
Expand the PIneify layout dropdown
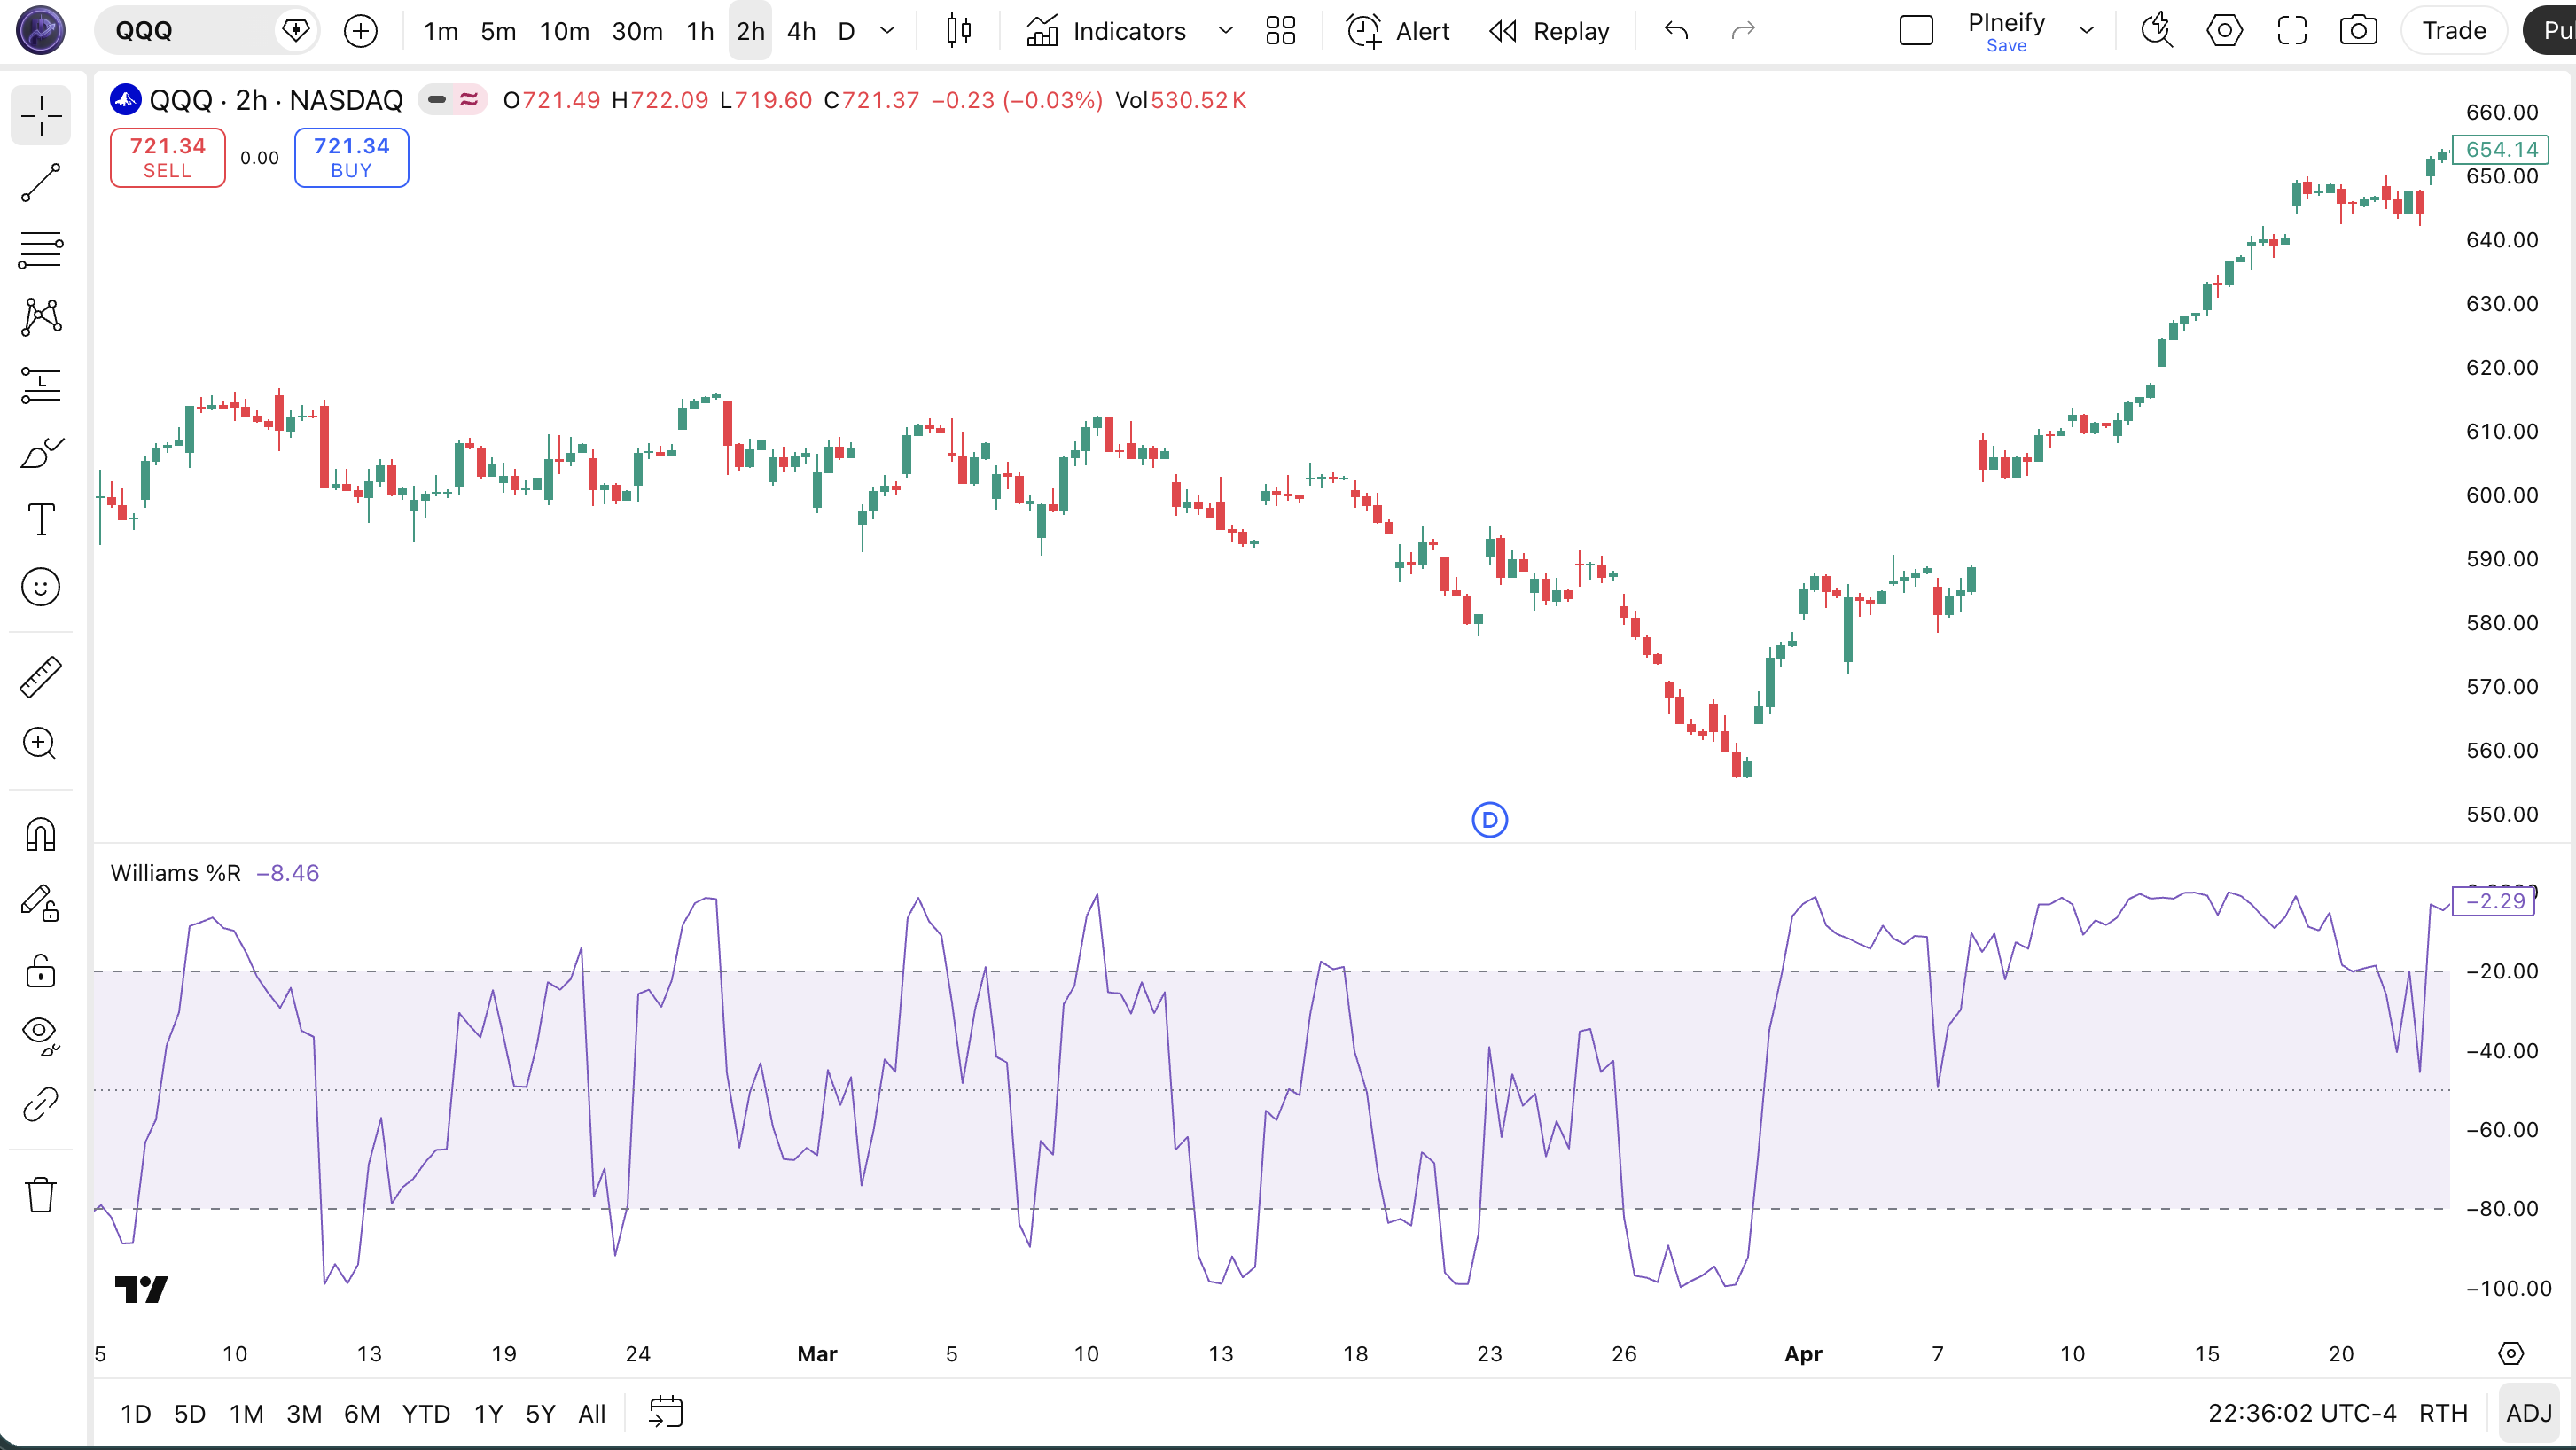[2086, 31]
